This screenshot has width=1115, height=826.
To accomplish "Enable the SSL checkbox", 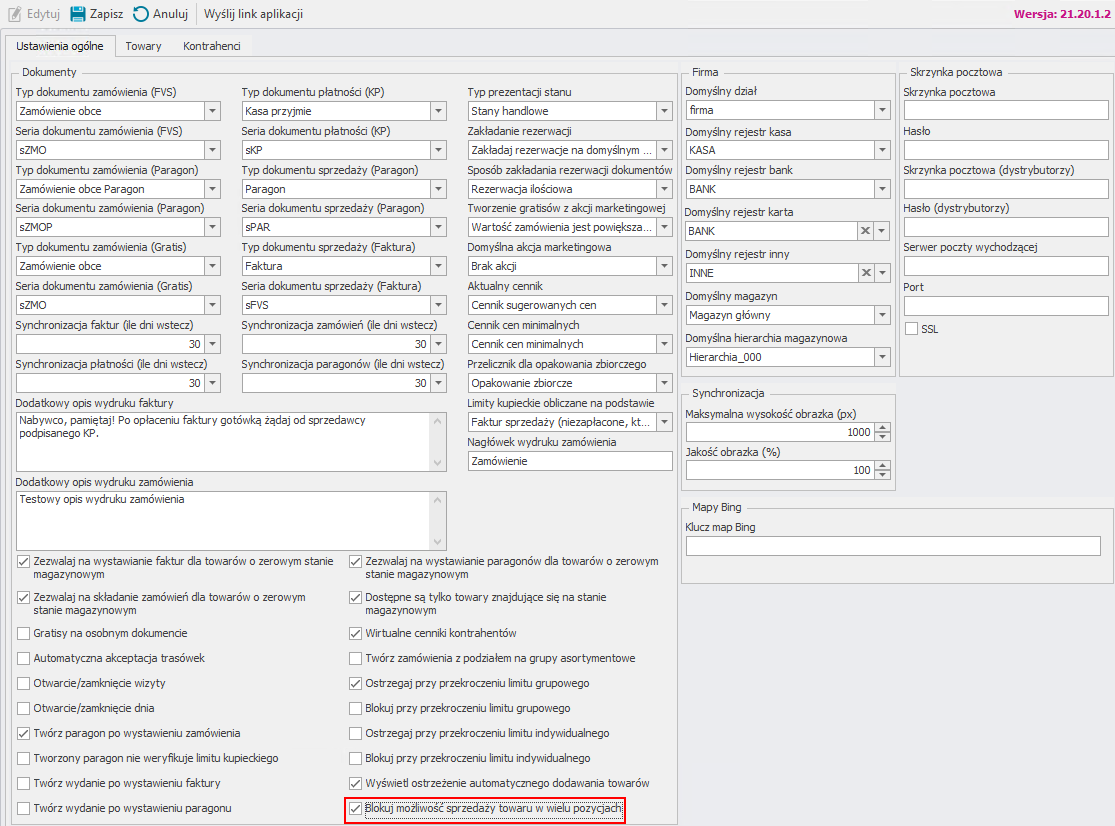I will coord(911,329).
